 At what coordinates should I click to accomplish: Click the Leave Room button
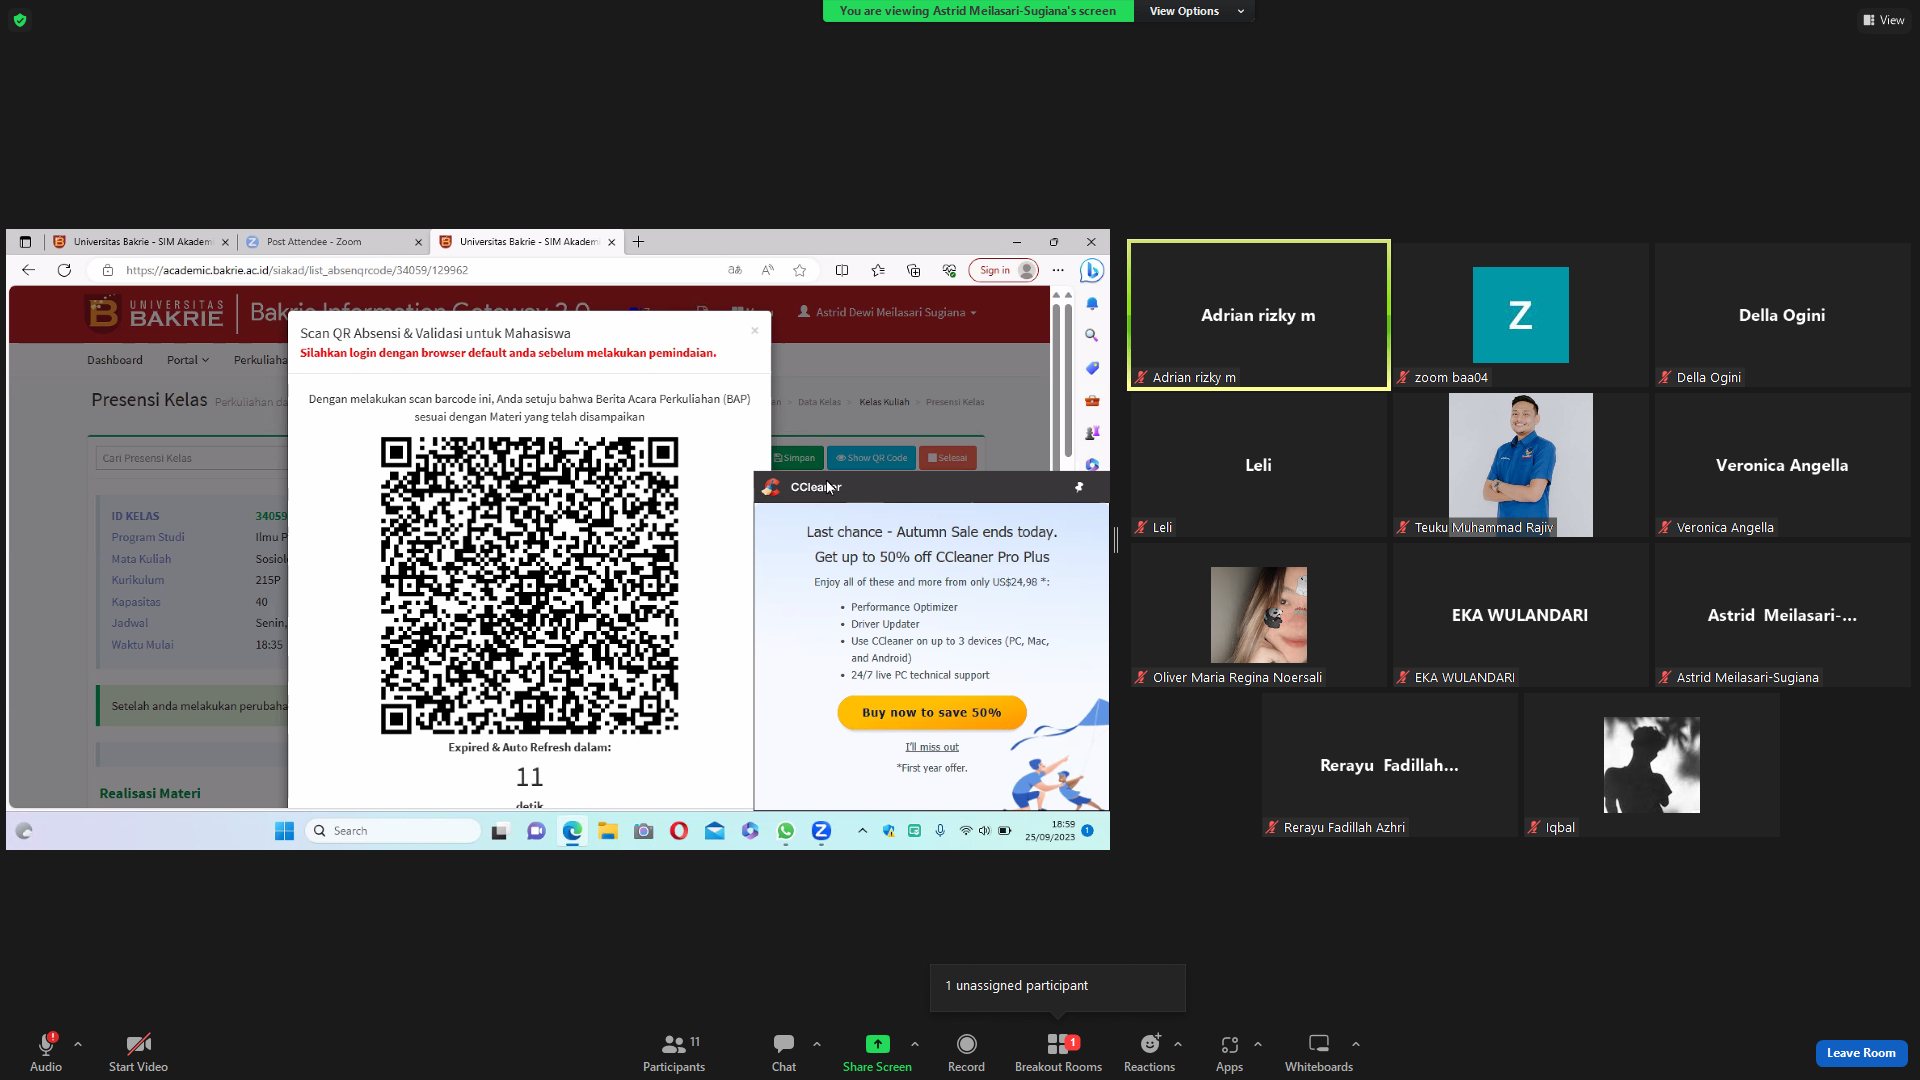(1861, 1053)
